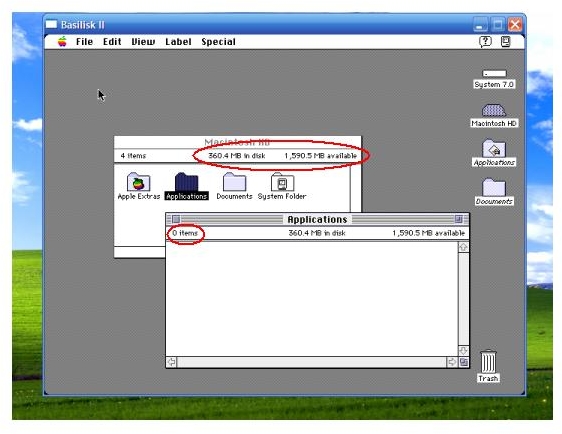Click the Applications window scroll down arrow
The height and width of the screenshot is (434, 562).
(463, 350)
